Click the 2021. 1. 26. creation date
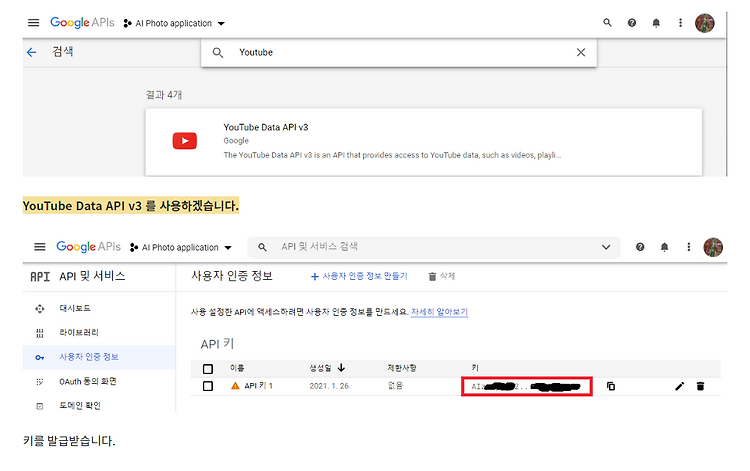 pyautogui.click(x=330, y=385)
